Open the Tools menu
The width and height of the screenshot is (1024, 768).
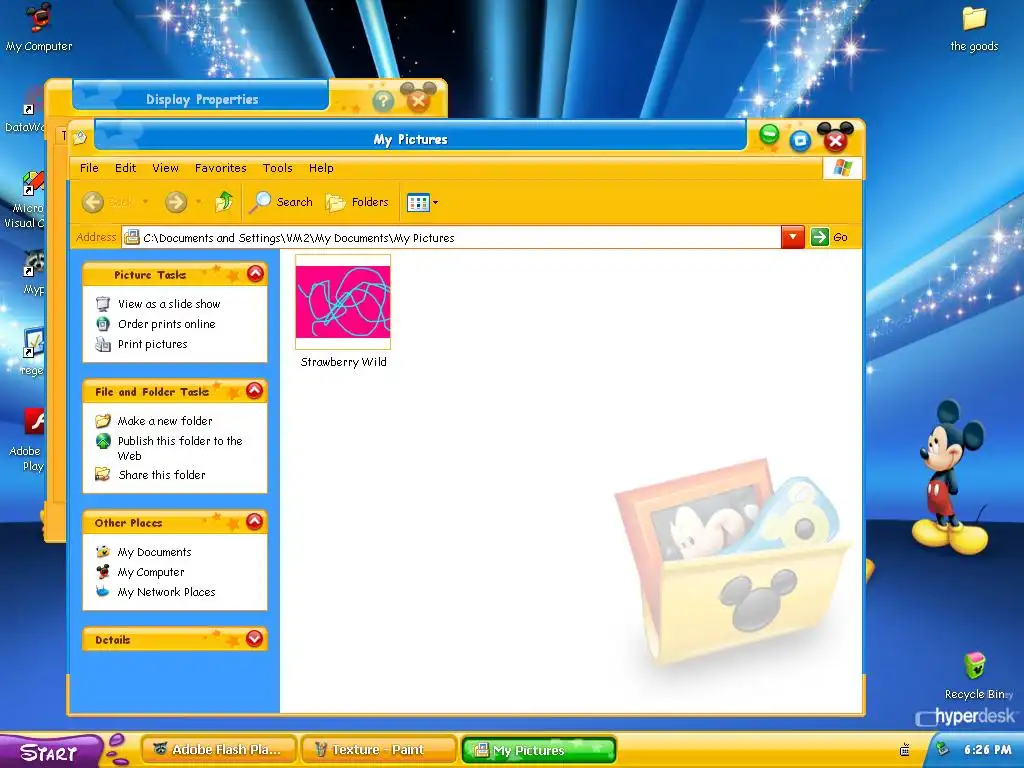pyautogui.click(x=278, y=168)
